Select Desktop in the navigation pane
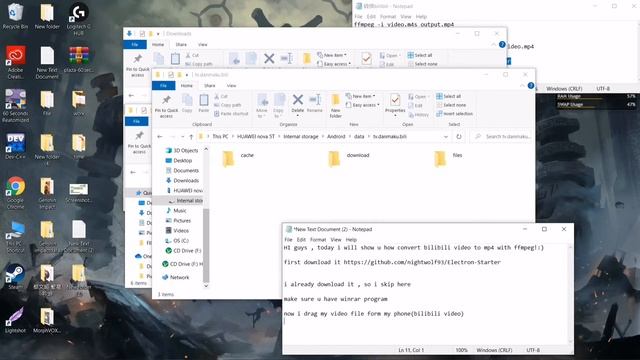Image resolution: width=640 pixels, height=360 pixels. (179, 160)
